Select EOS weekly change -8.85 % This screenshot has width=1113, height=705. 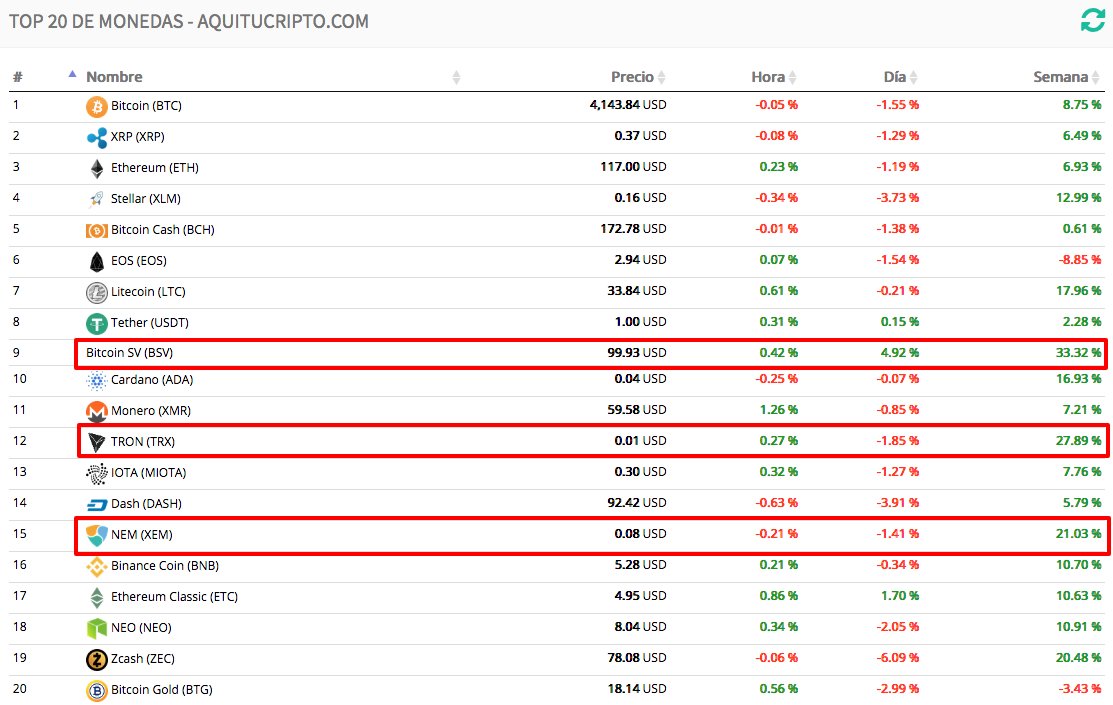pyautogui.click(x=1080, y=260)
